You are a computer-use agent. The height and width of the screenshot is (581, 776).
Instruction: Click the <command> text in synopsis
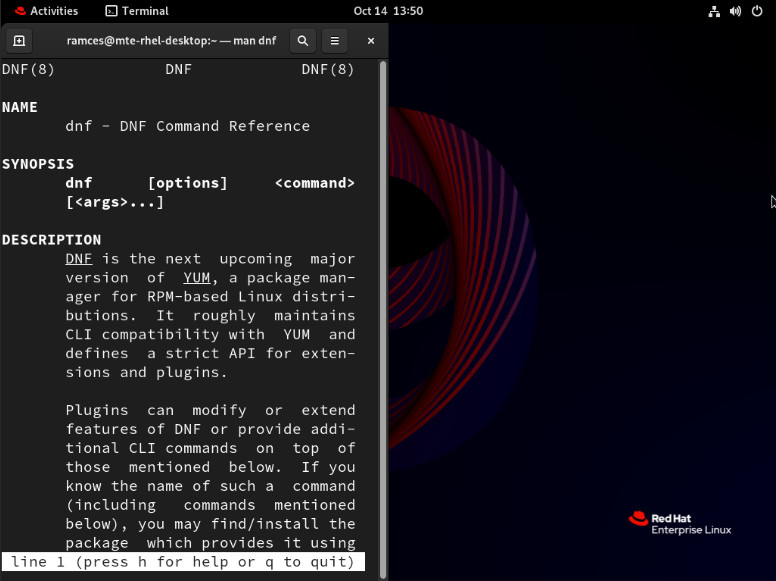click(315, 183)
